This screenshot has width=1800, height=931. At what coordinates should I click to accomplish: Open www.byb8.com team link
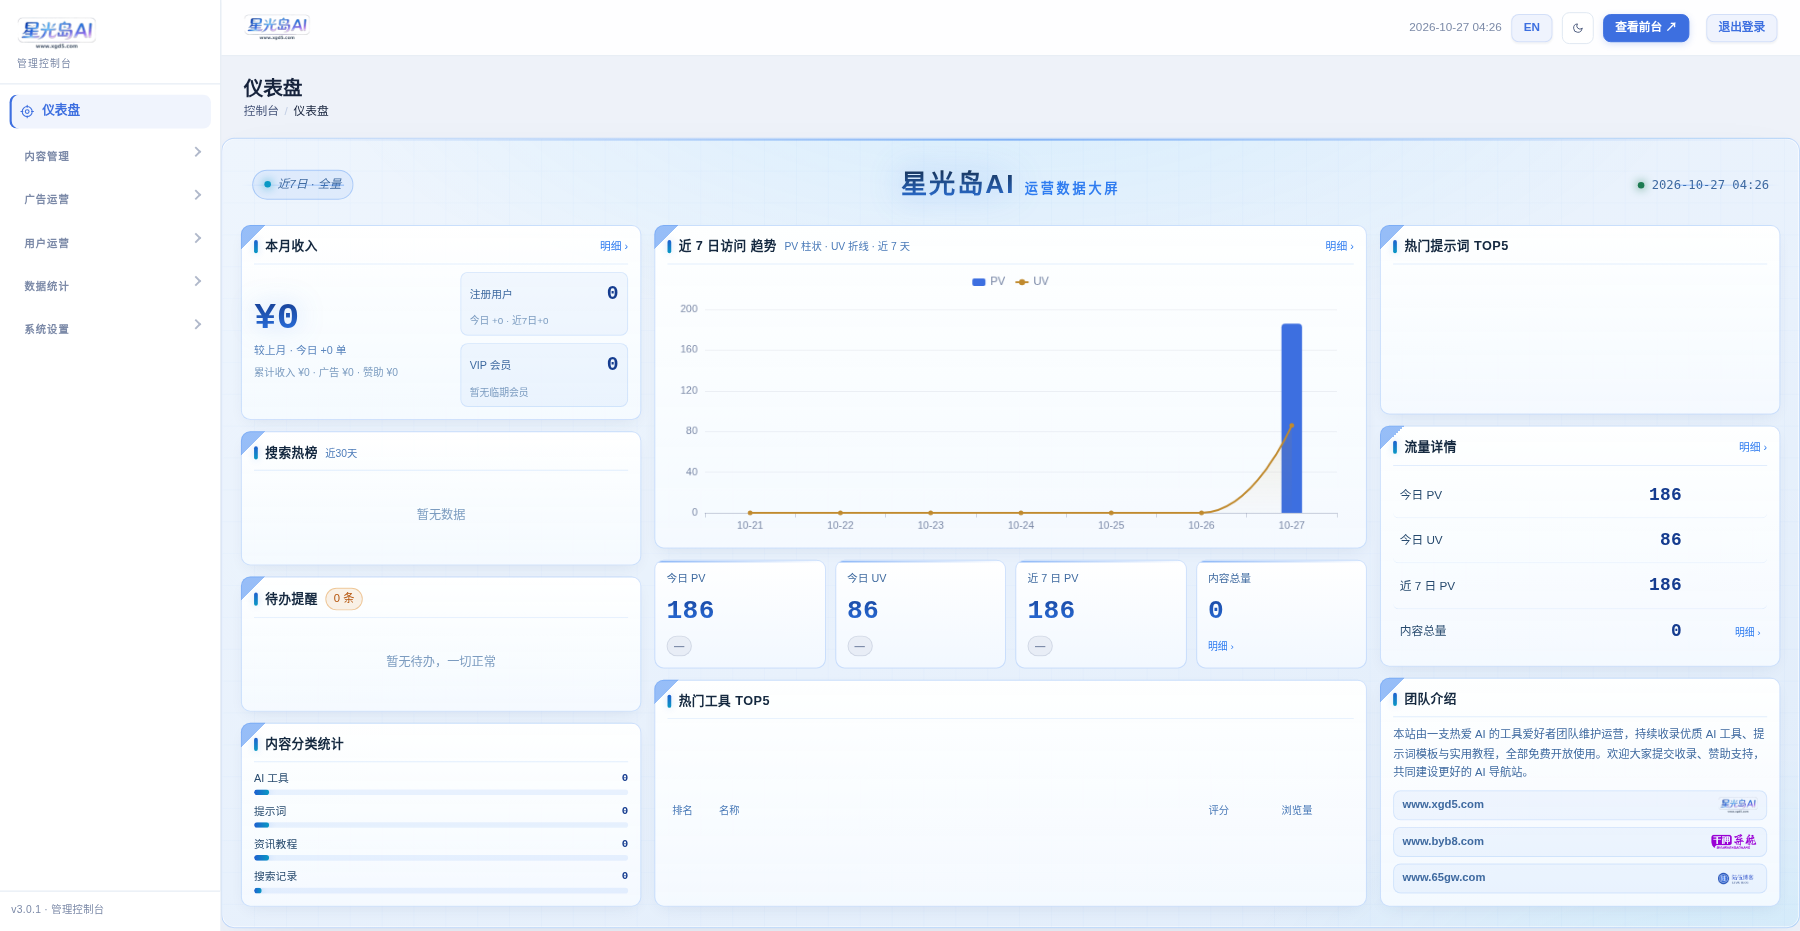pos(1579,841)
